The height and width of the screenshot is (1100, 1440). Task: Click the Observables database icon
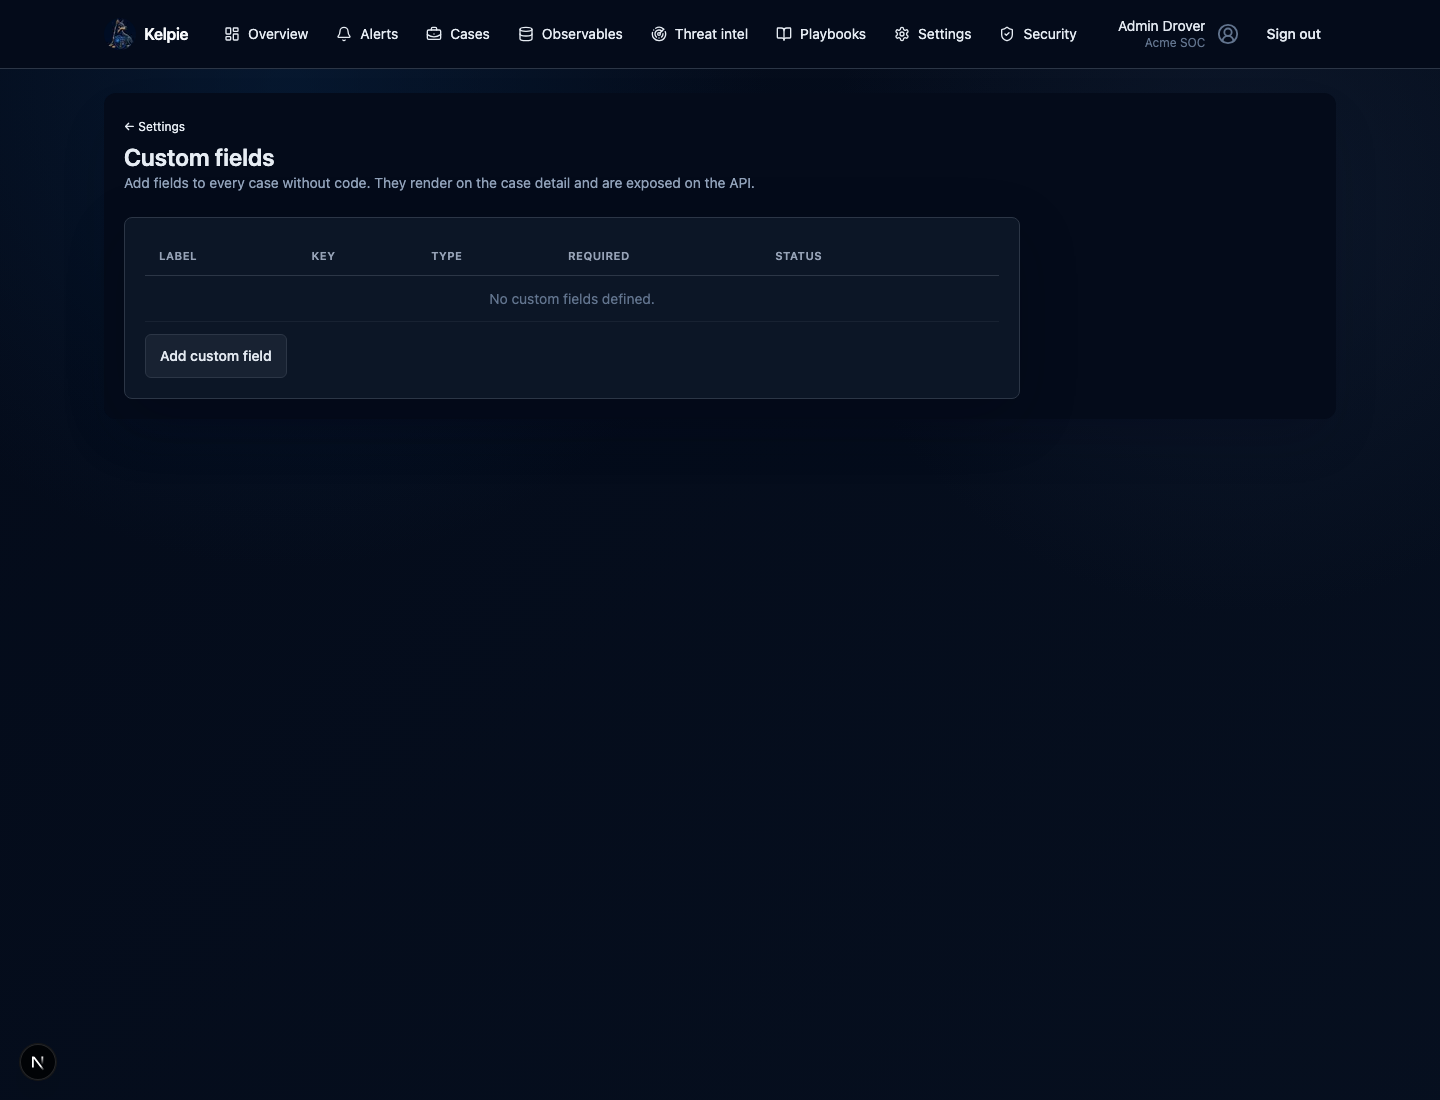526,34
